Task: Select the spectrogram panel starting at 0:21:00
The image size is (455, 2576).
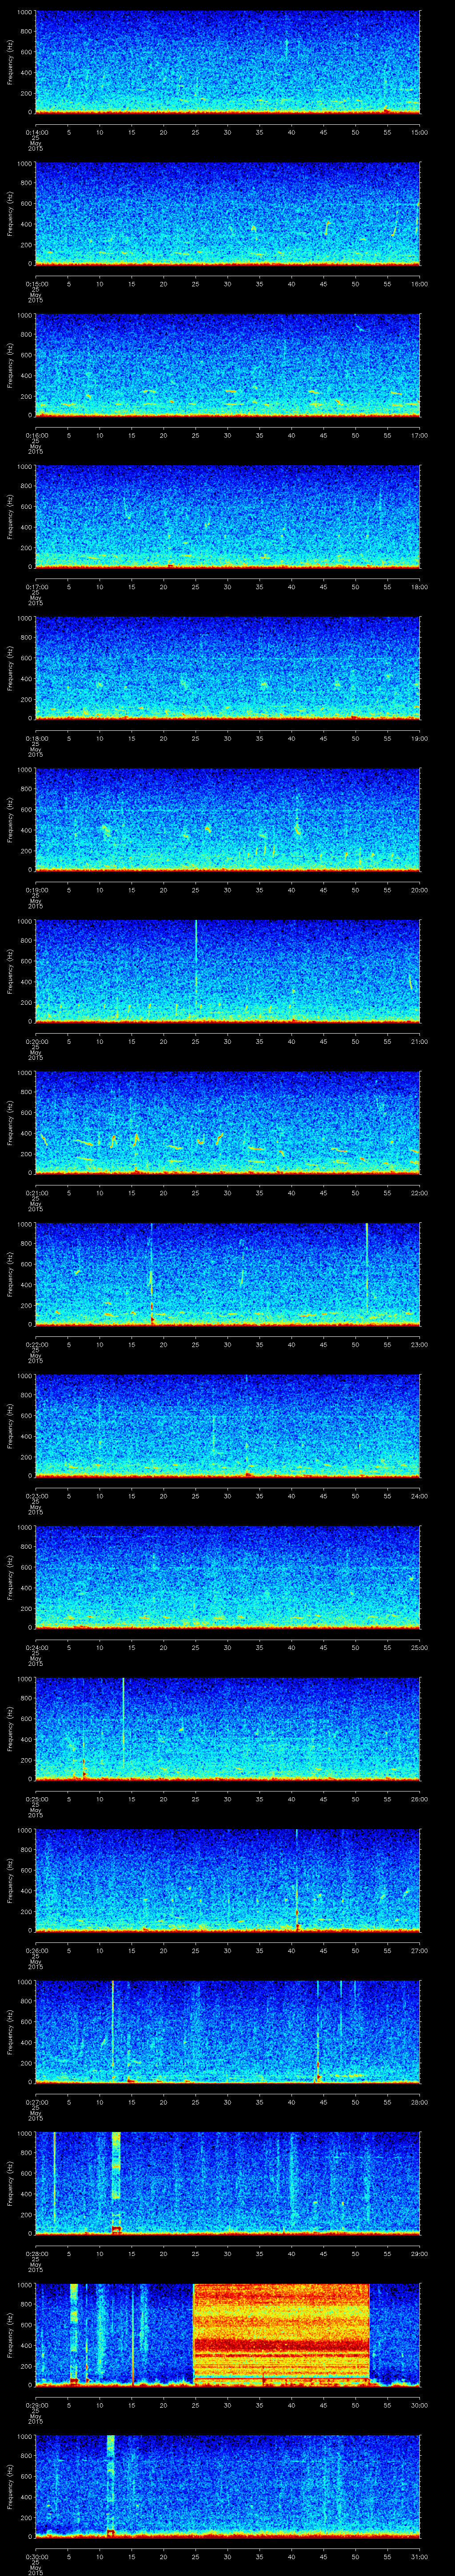Action: tap(227, 1122)
